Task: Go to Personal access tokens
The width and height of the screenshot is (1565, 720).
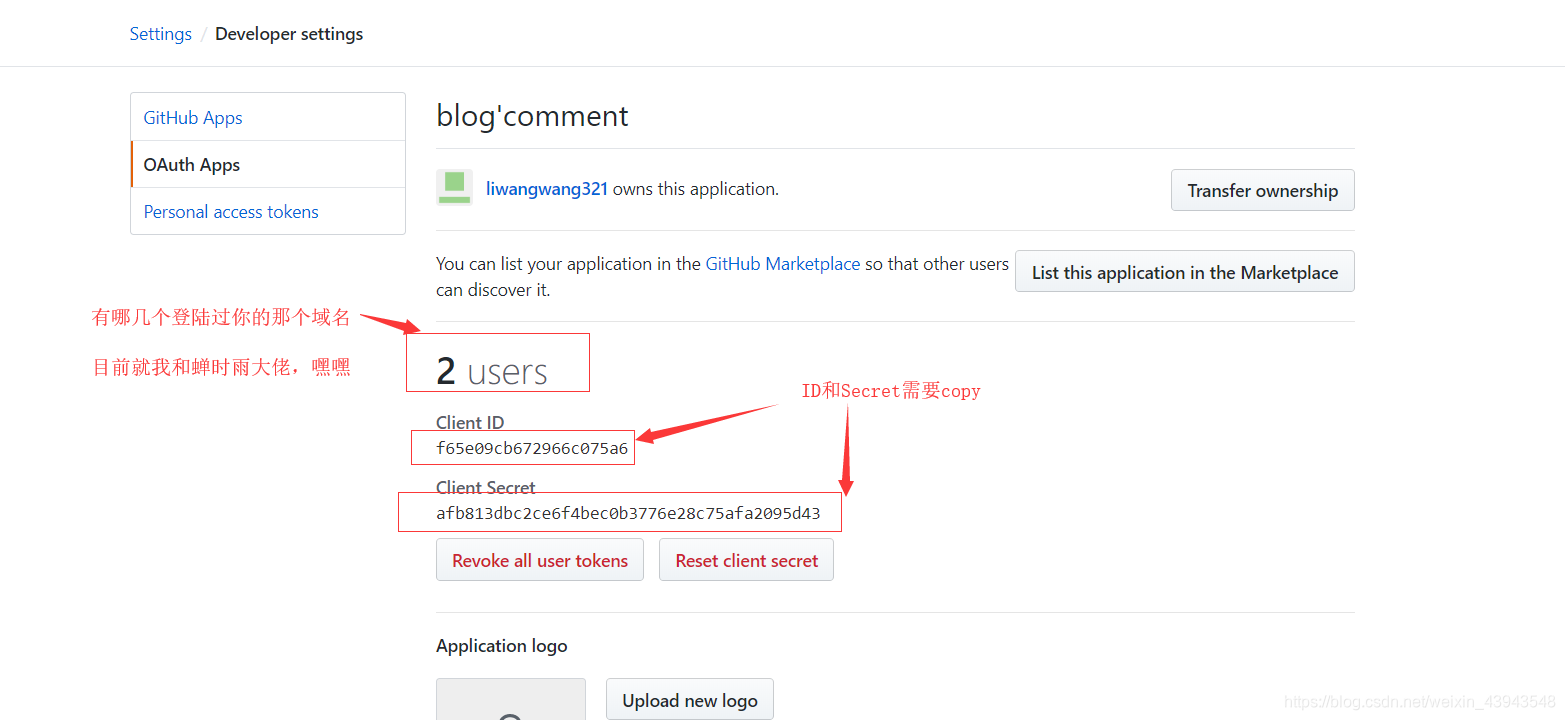Action: (x=268, y=211)
